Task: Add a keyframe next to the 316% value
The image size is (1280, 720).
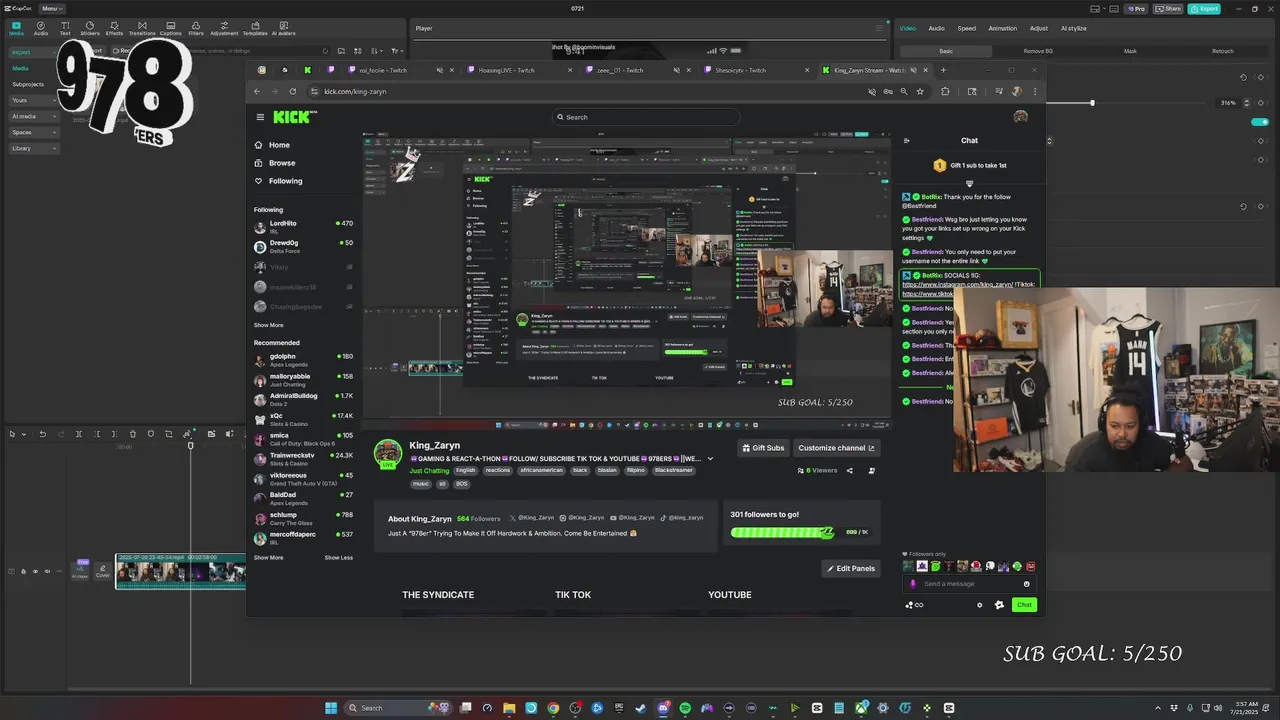Action: (1261, 102)
